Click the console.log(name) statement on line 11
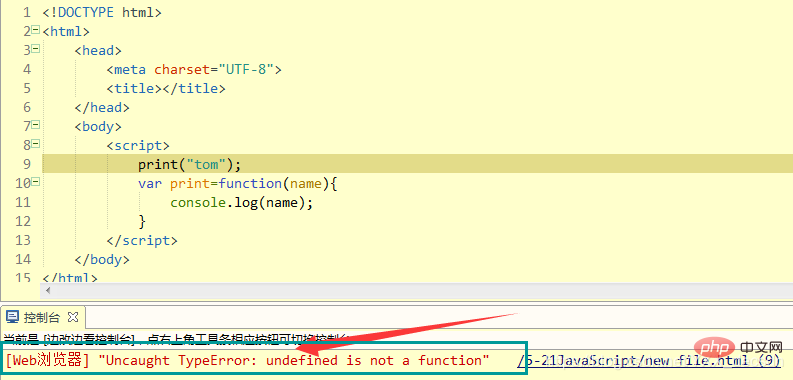 (242, 202)
